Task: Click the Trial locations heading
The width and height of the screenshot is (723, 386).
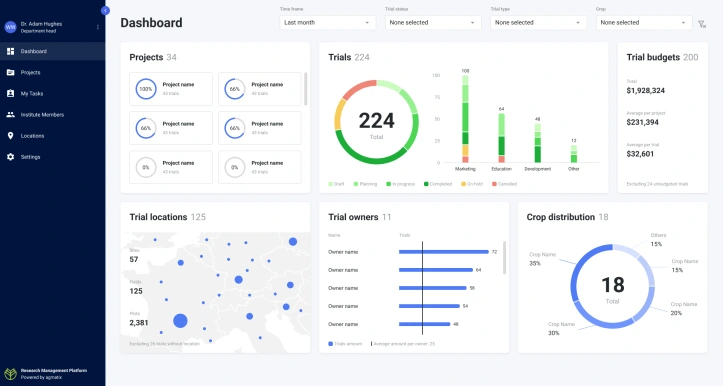Action: [x=158, y=217]
